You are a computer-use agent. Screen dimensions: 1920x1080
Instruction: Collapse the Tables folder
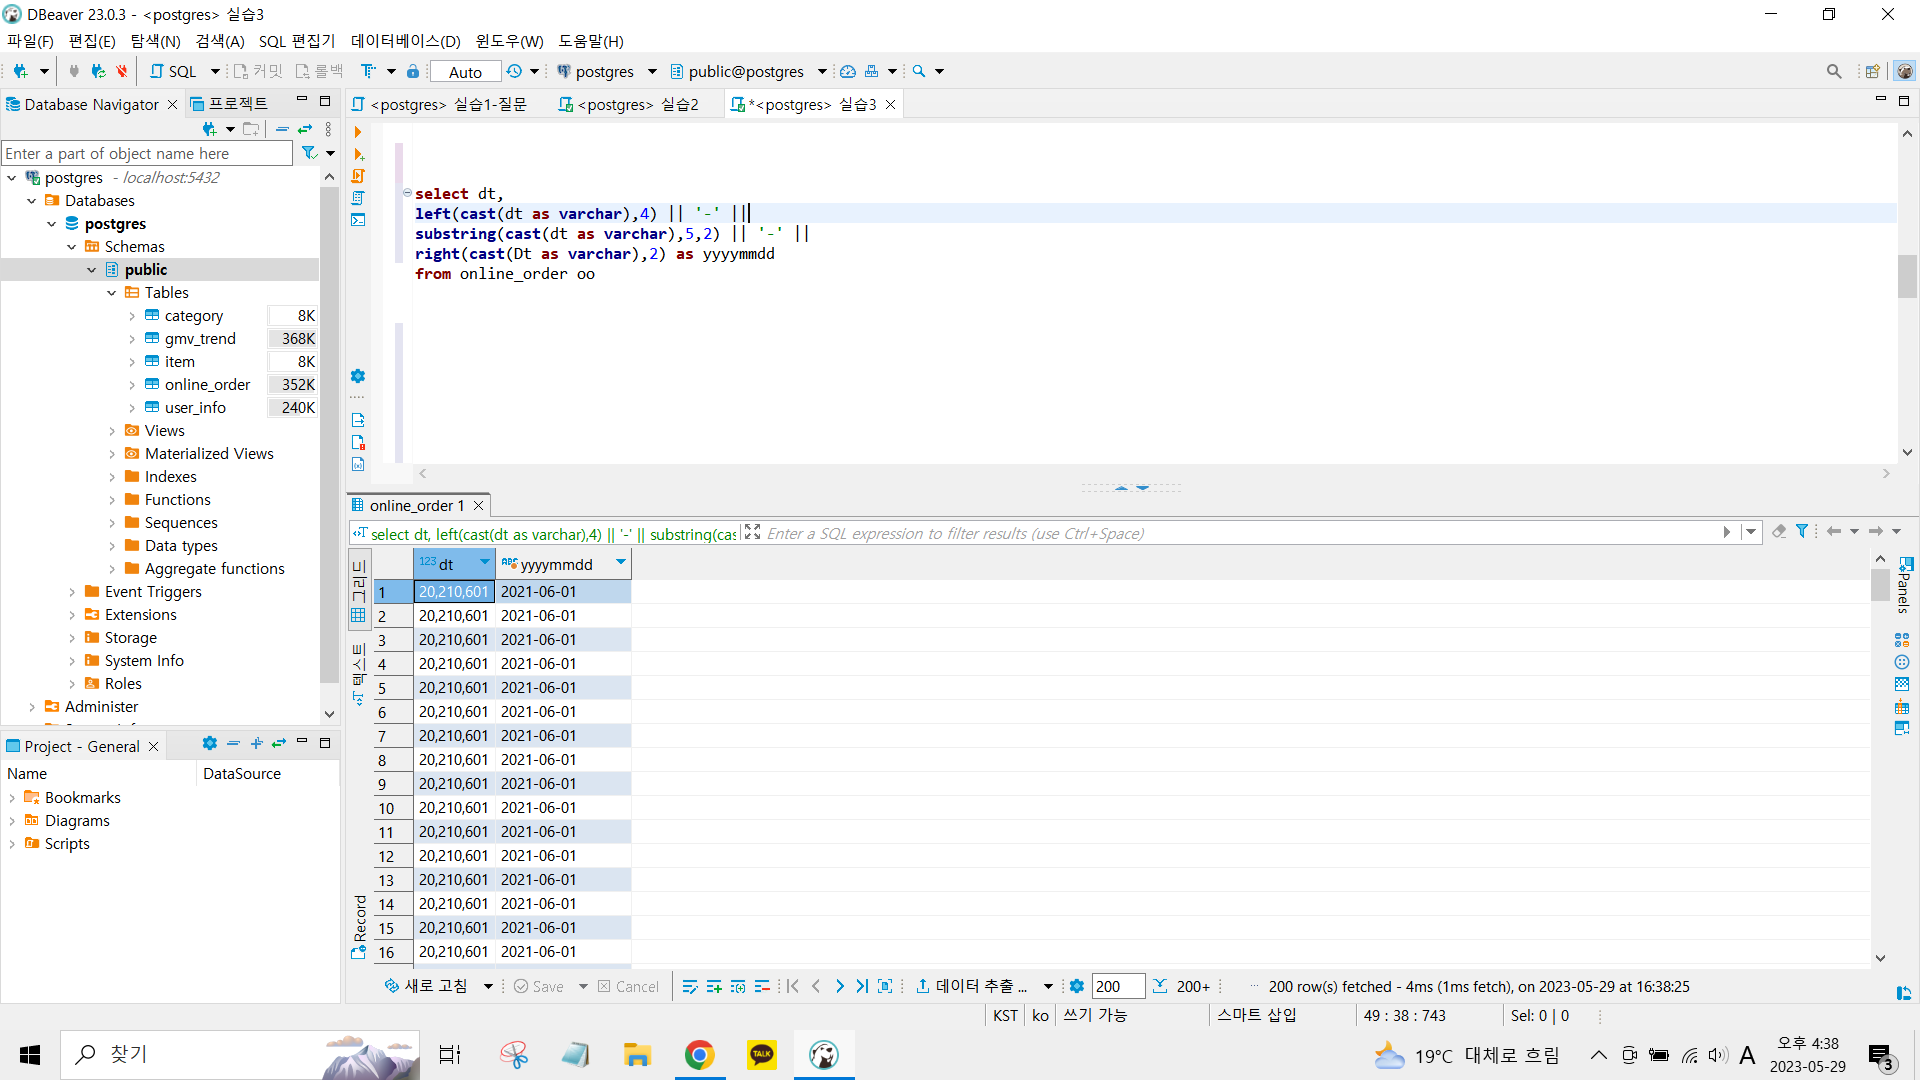pos(112,293)
